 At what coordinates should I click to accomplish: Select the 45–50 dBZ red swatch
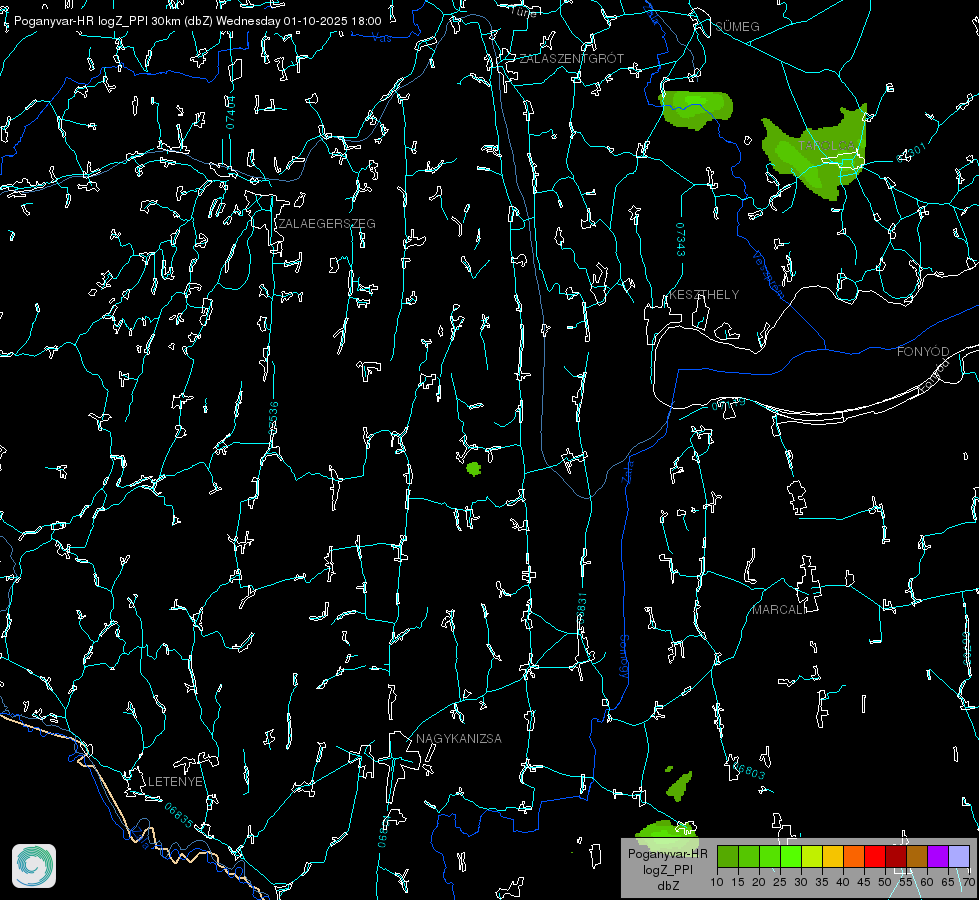pos(875,856)
